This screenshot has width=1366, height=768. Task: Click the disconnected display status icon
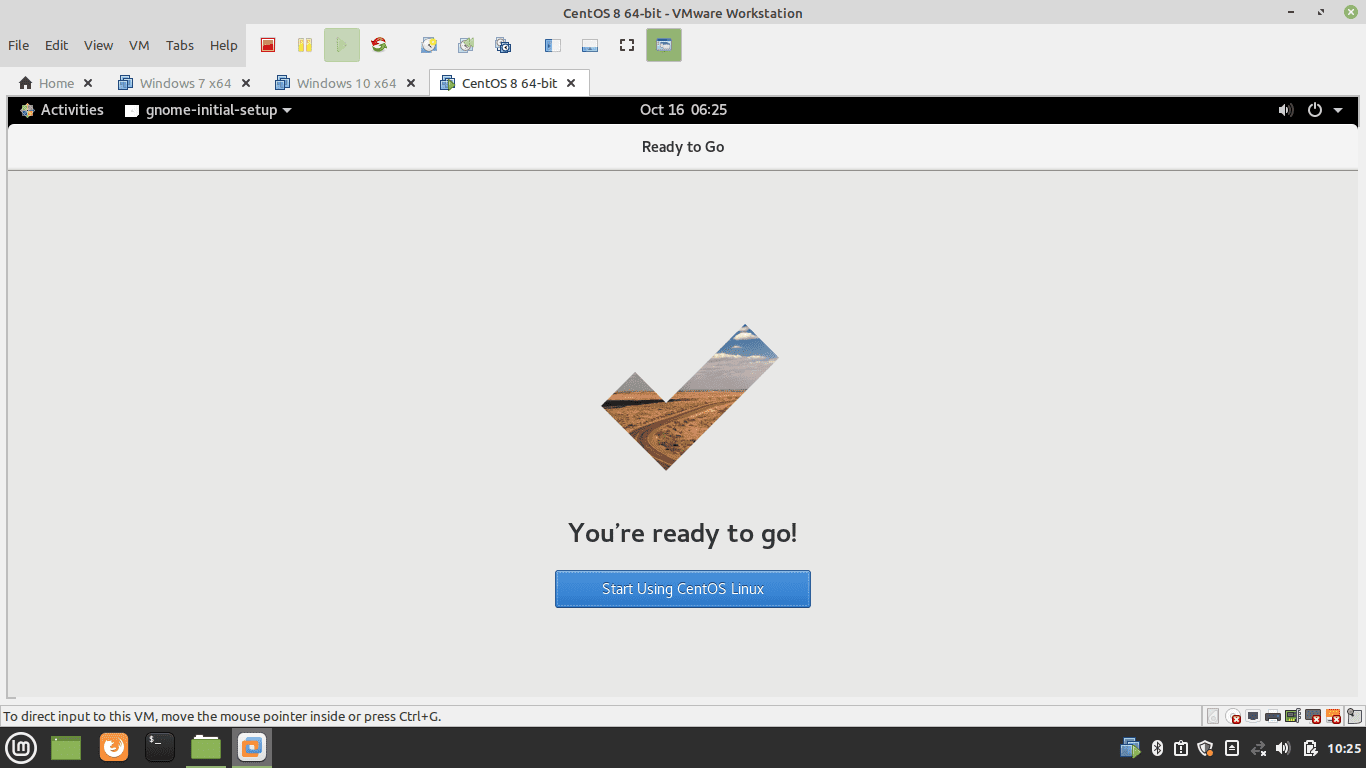point(1313,716)
